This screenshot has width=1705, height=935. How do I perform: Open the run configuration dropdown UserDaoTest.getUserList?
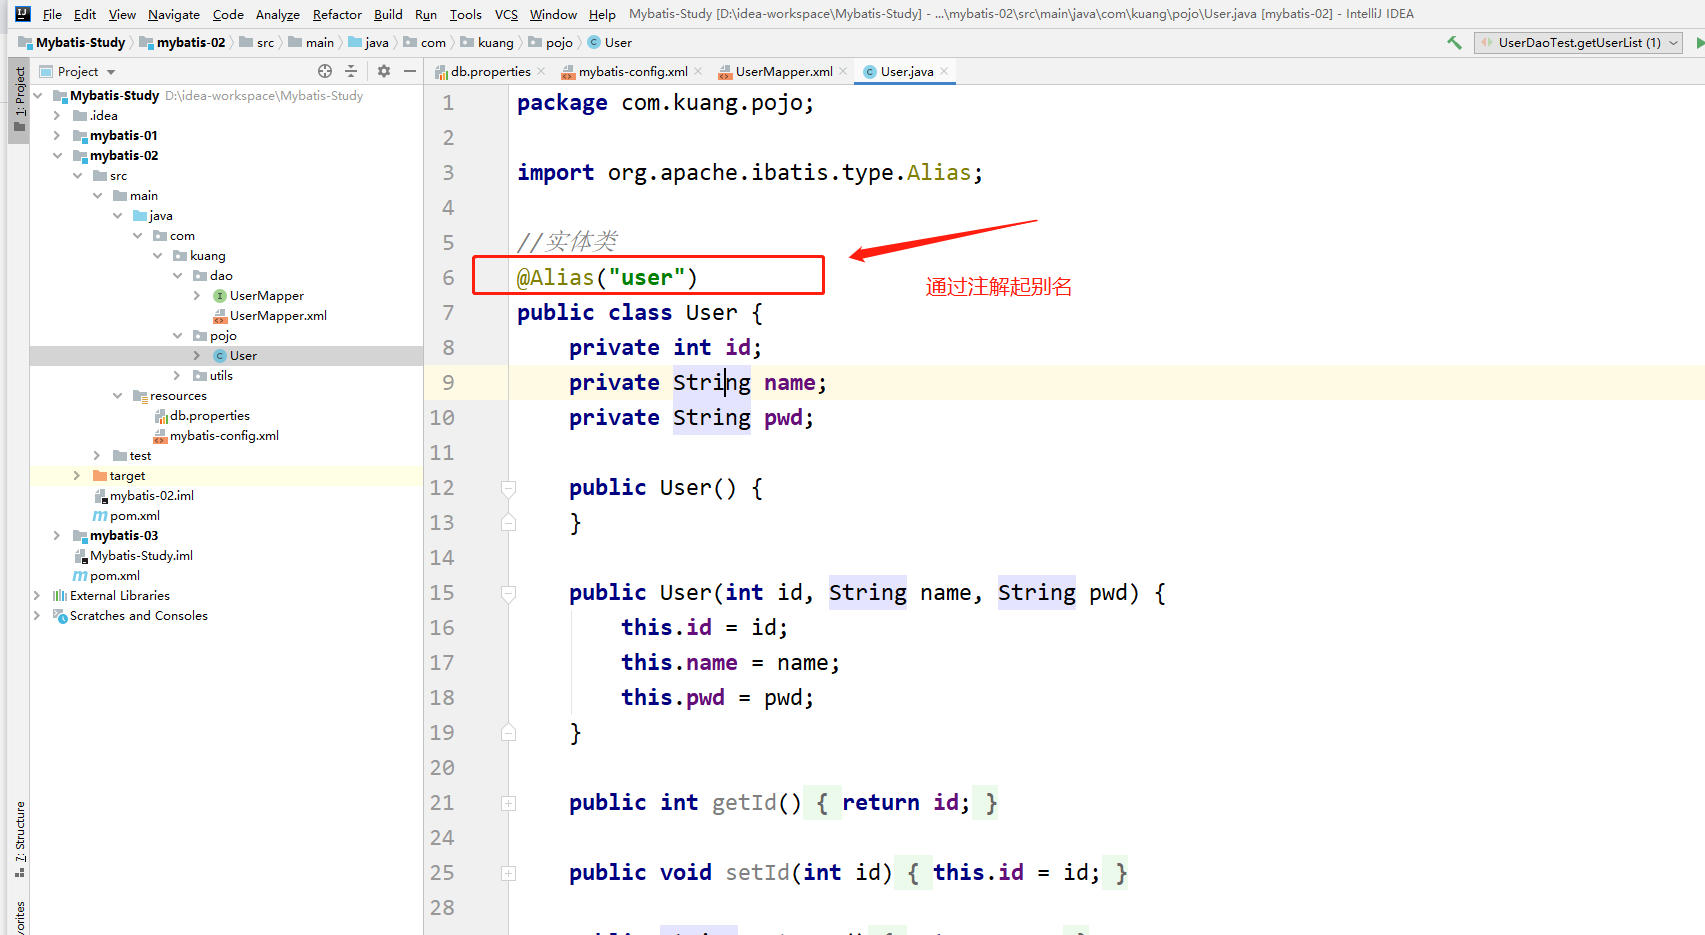pyautogui.click(x=1578, y=42)
